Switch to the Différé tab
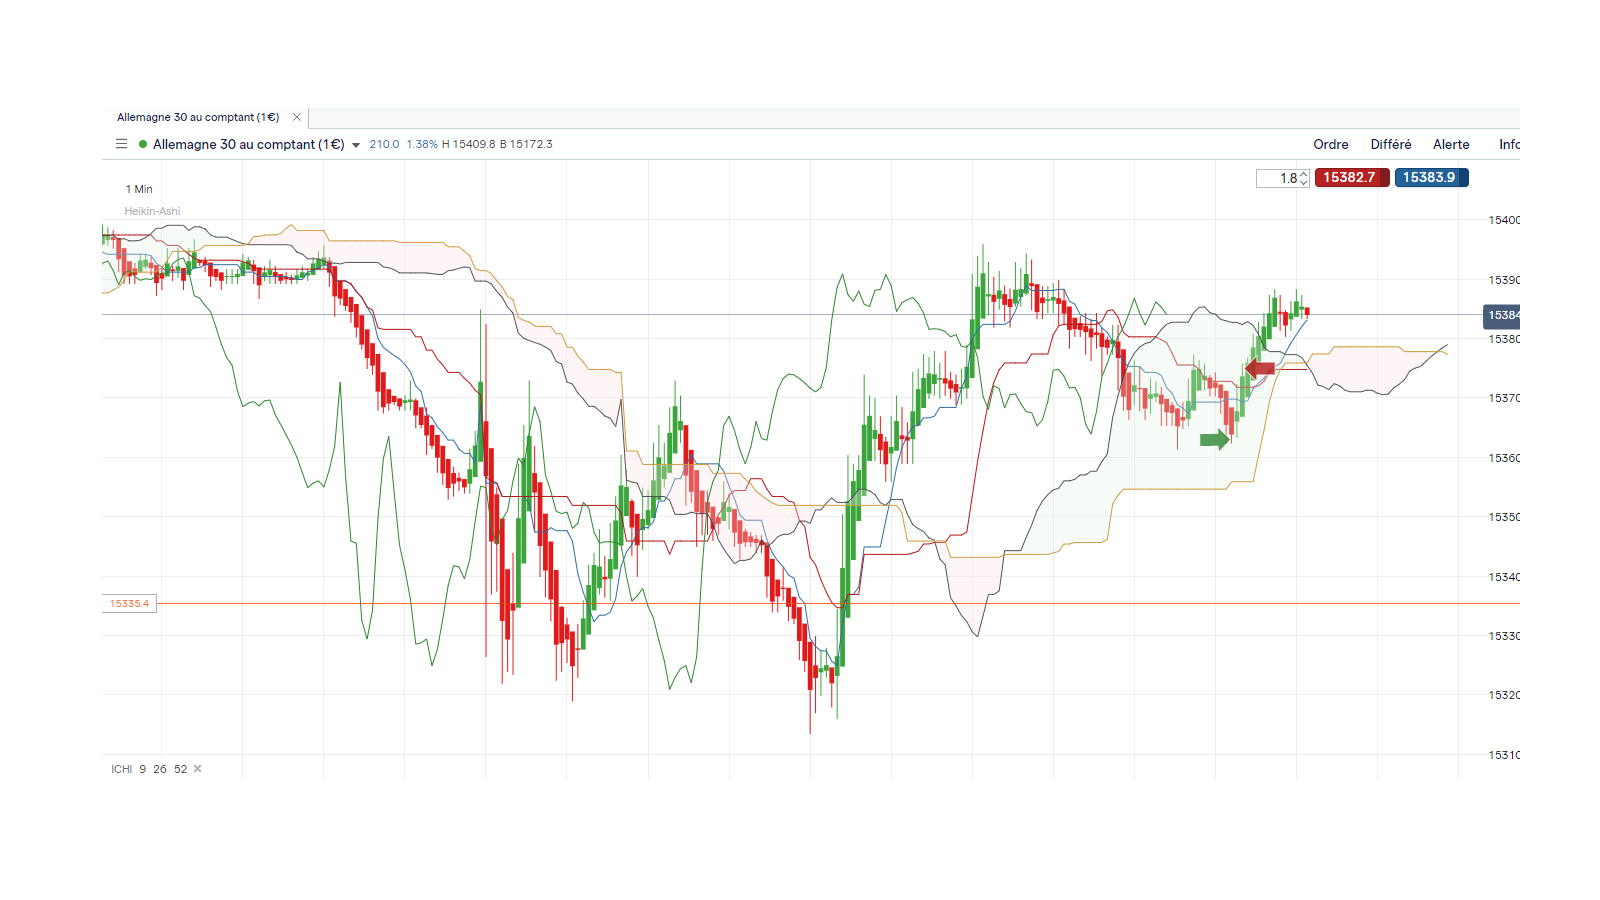1600x900 pixels. (1391, 144)
